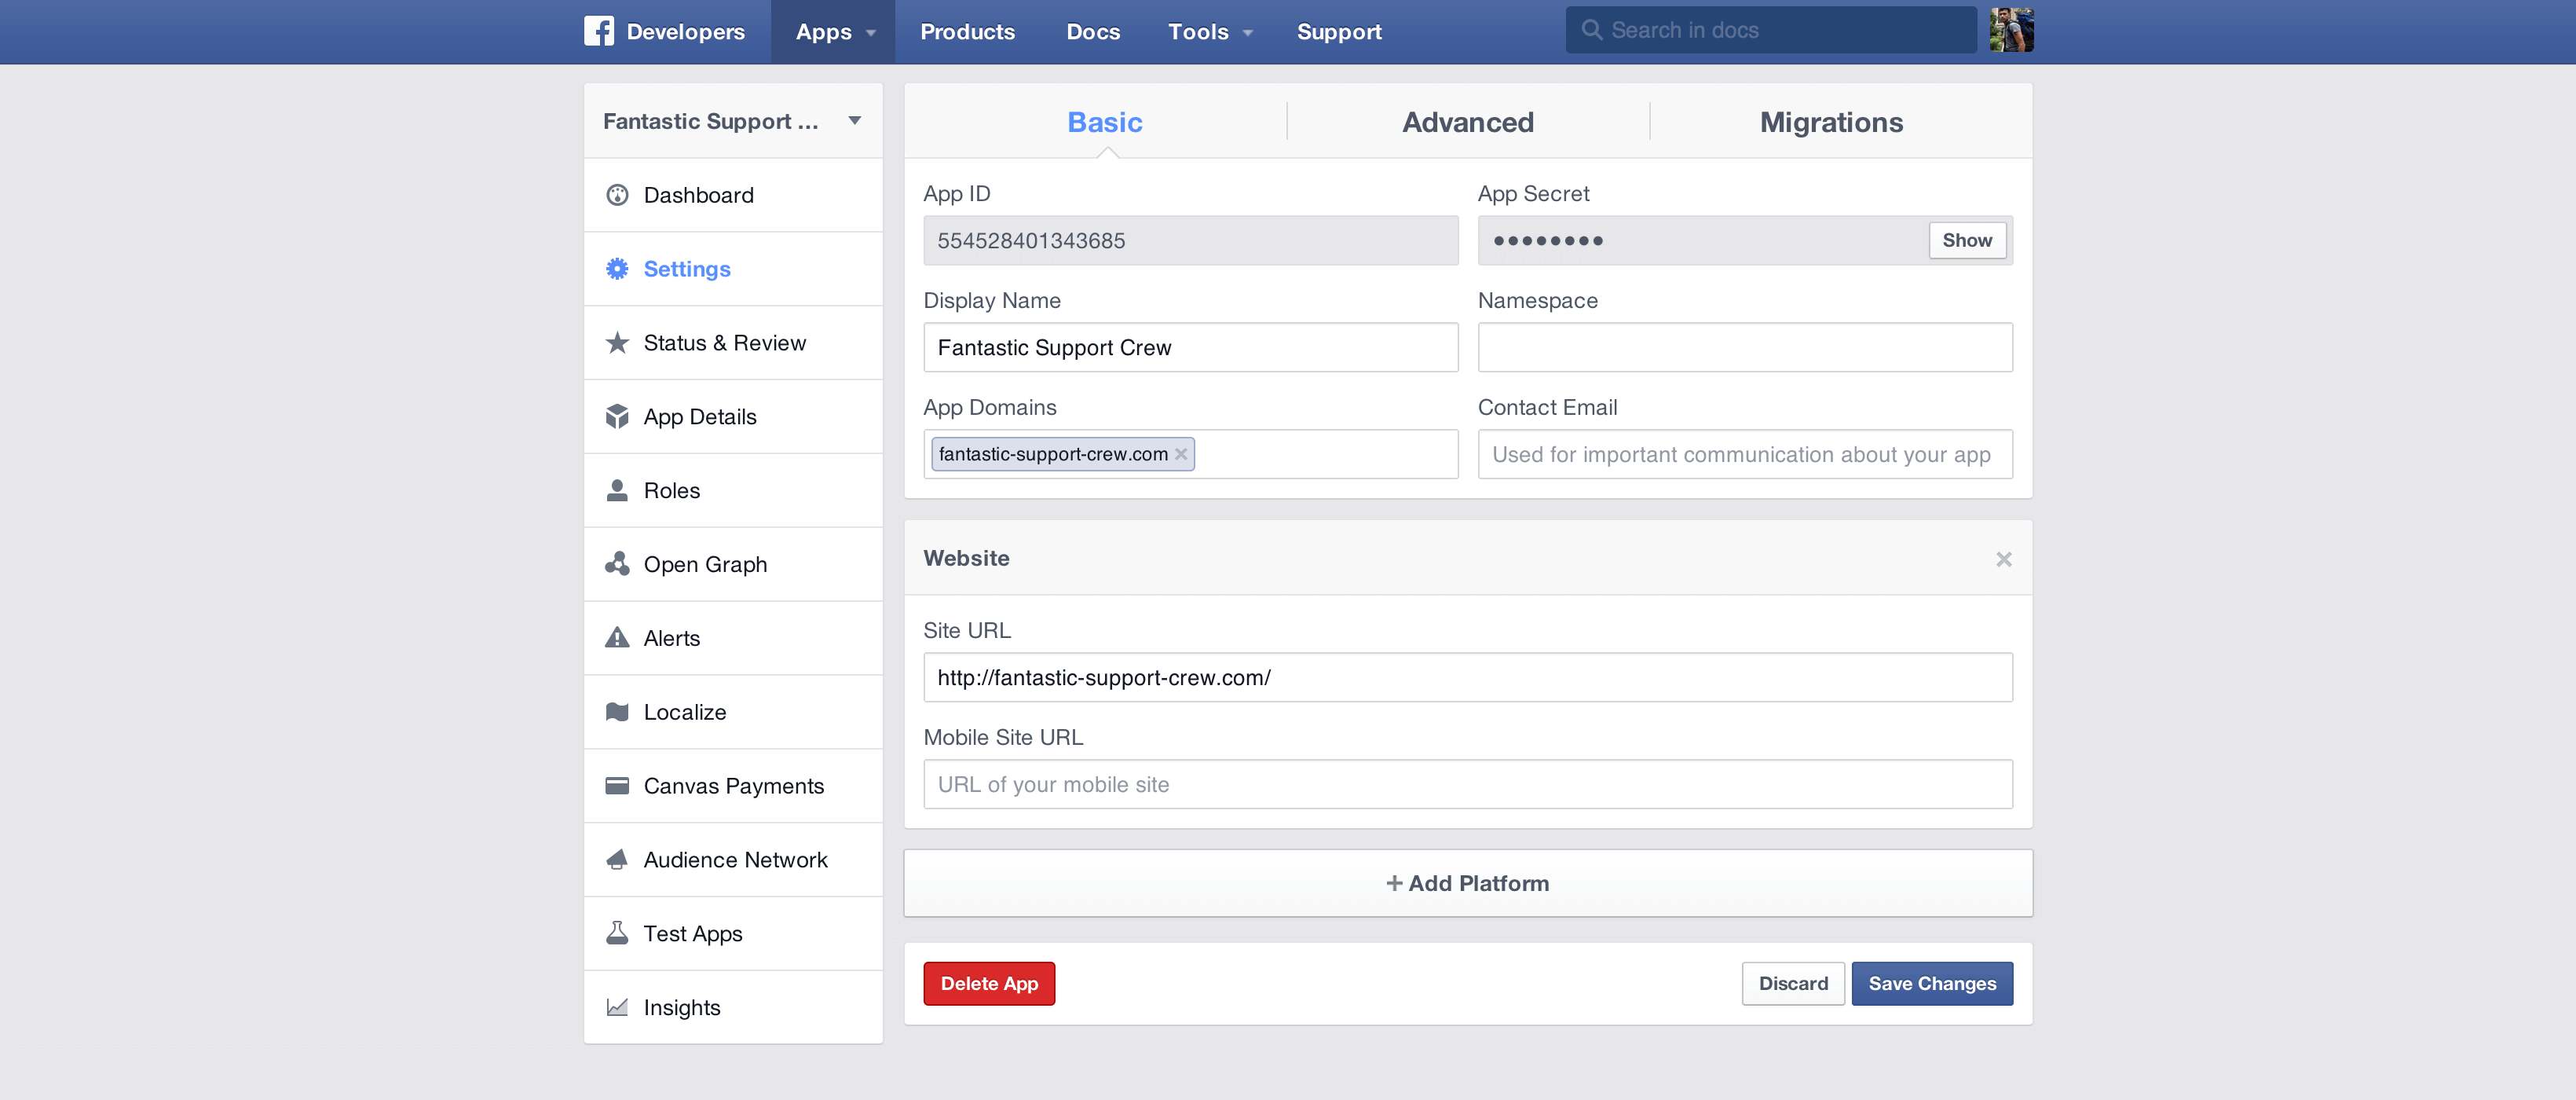Open Status & Review sidebar item
The width and height of the screenshot is (2576, 1100).
733,343
